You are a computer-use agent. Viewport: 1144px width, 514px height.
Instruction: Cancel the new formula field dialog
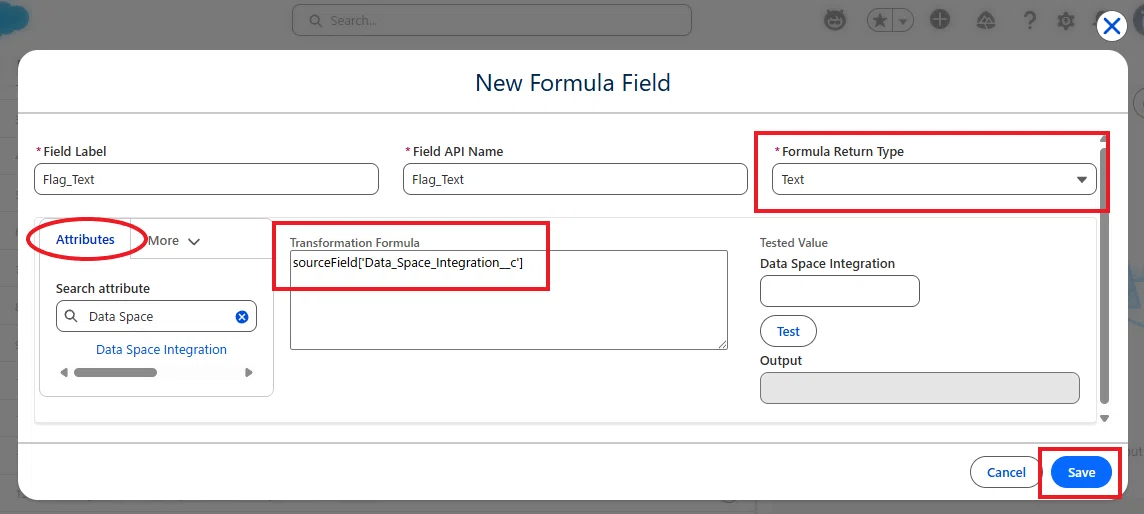(1006, 472)
